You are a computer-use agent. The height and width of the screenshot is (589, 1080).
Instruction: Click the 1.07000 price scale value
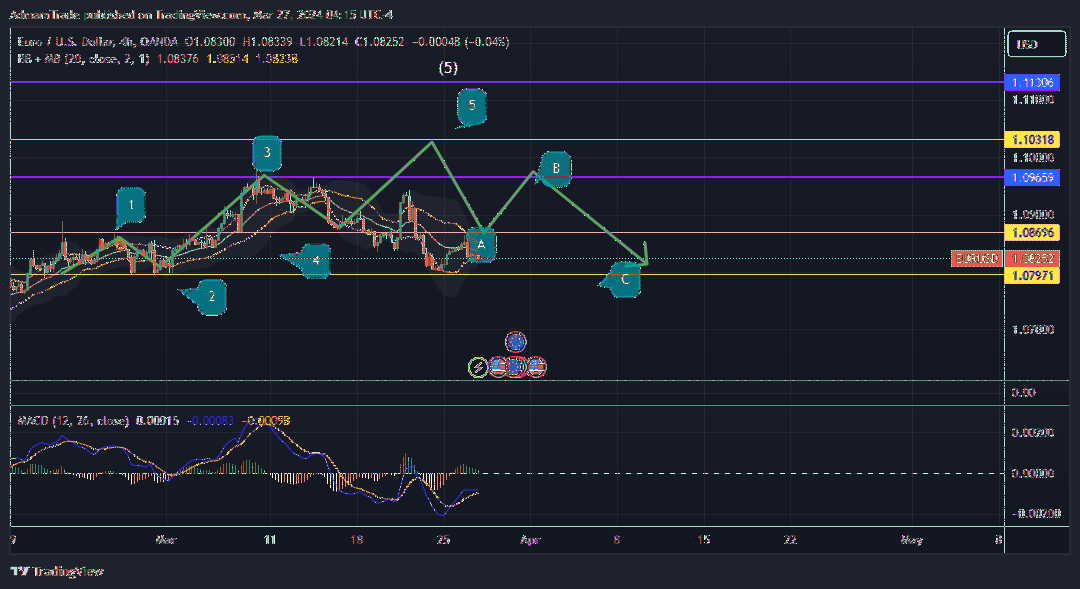tap(1033, 330)
